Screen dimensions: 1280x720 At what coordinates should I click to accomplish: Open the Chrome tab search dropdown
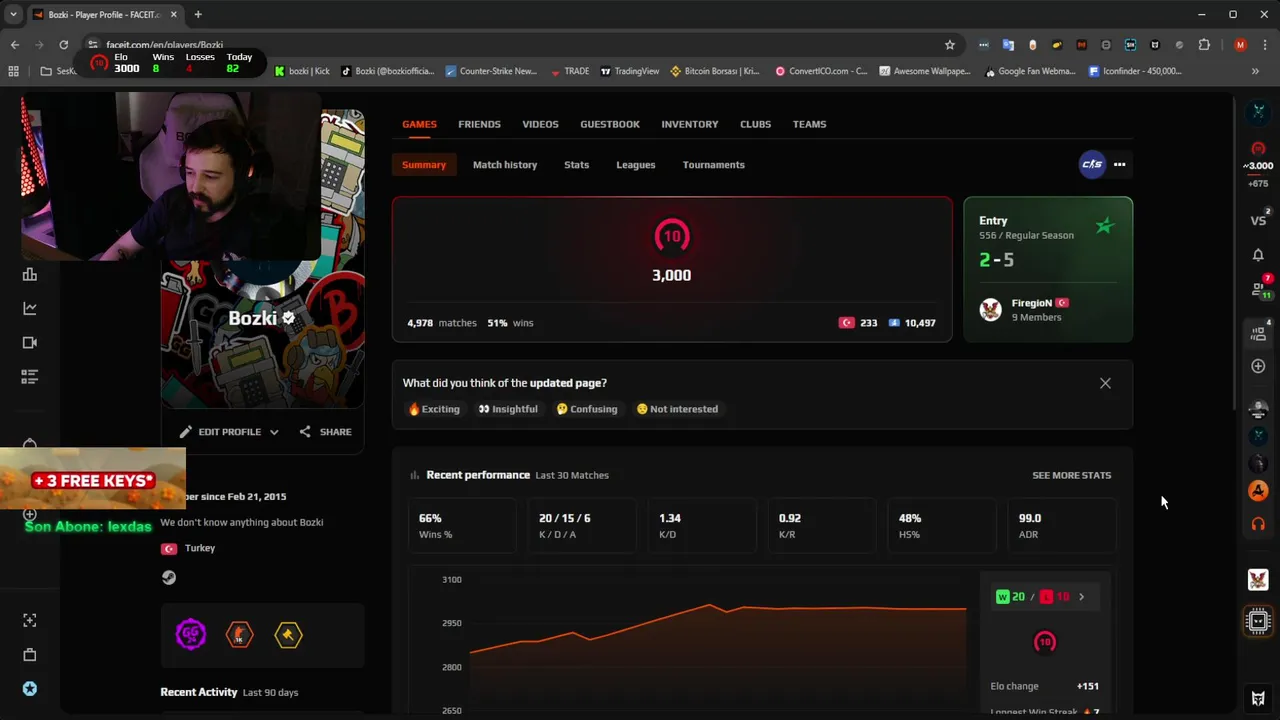tap(13, 14)
